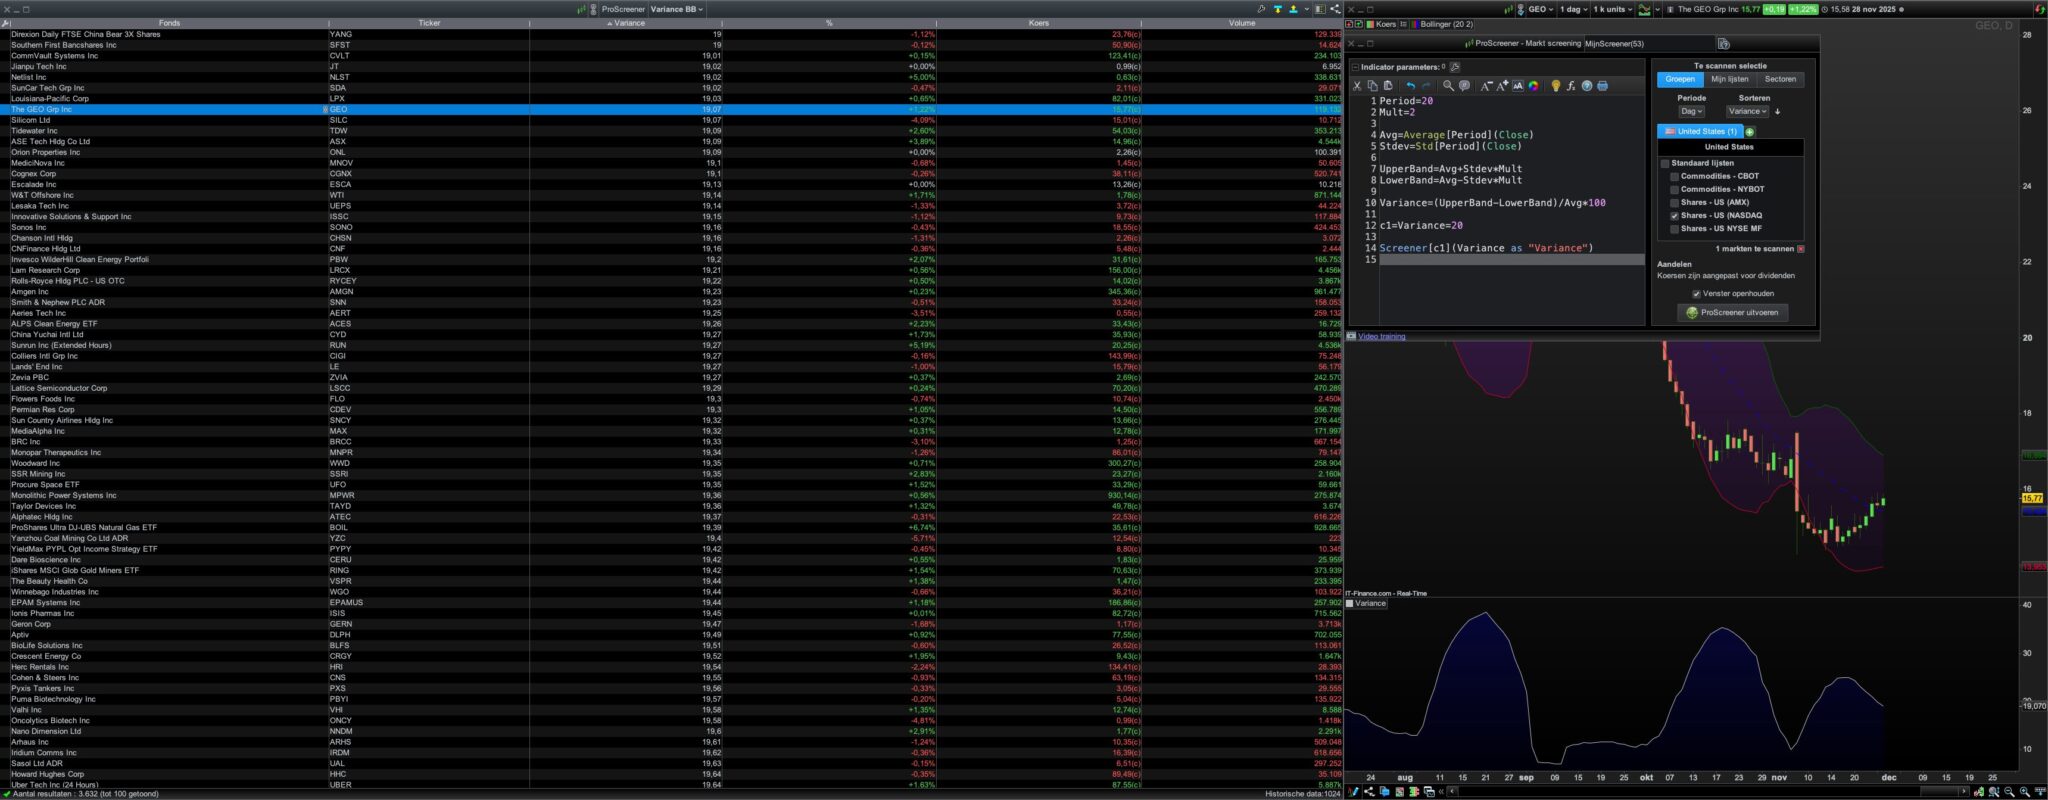
Task: Select the Groepen tab
Action: click(1680, 79)
